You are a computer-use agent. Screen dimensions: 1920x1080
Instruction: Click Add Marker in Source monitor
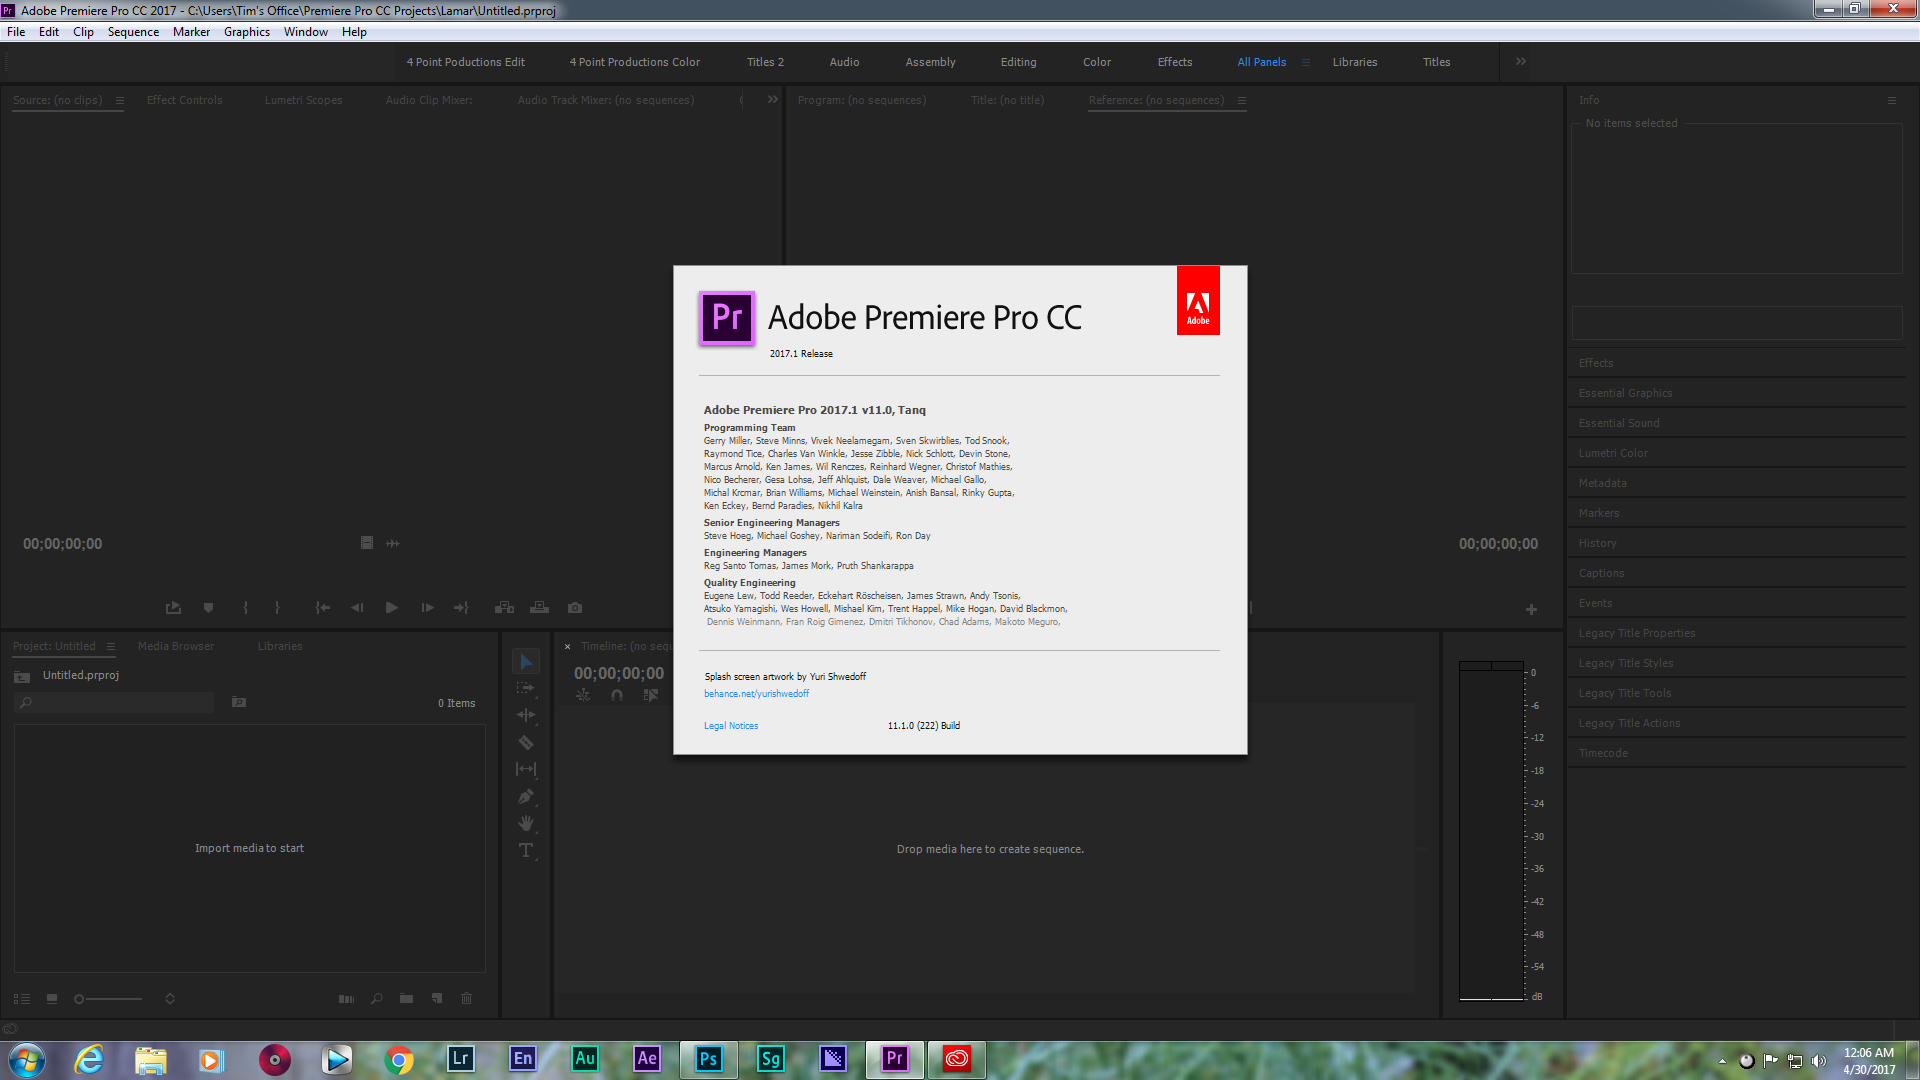point(208,607)
